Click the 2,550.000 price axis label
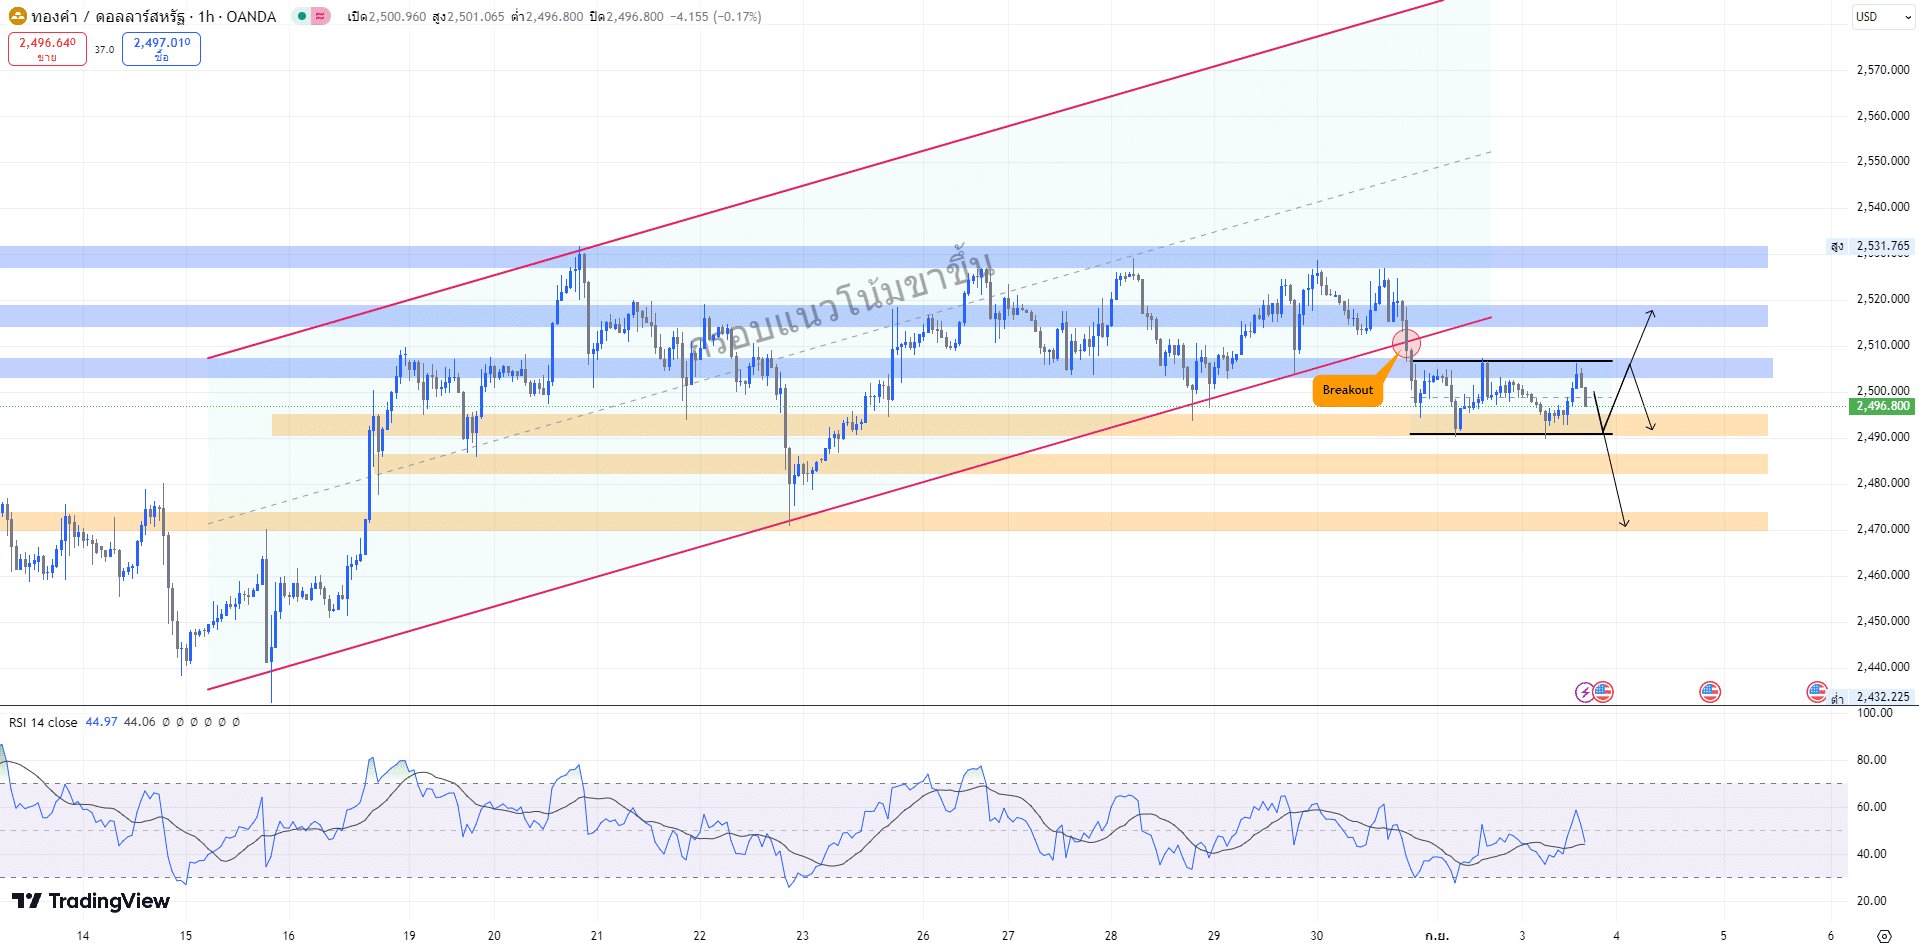This screenshot has height=948, width=1919. [1883, 161]
